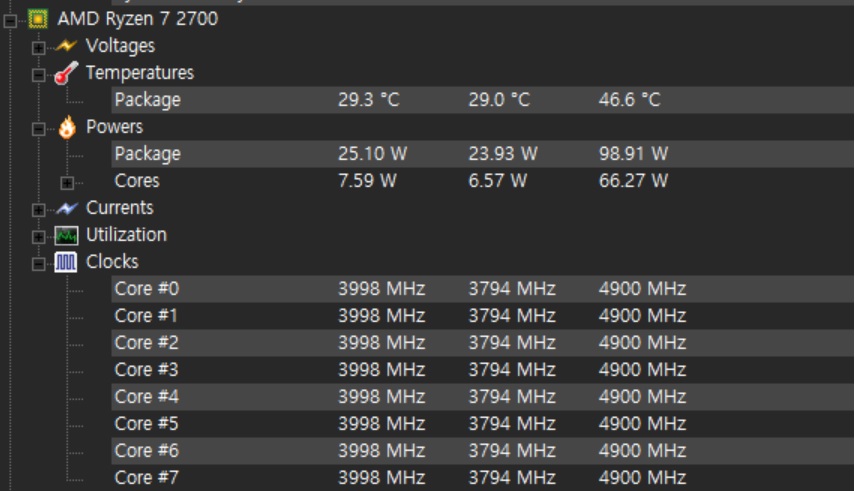Select the Clocks tree label
This screenshot has width=855, height=491.
(112, 262)
